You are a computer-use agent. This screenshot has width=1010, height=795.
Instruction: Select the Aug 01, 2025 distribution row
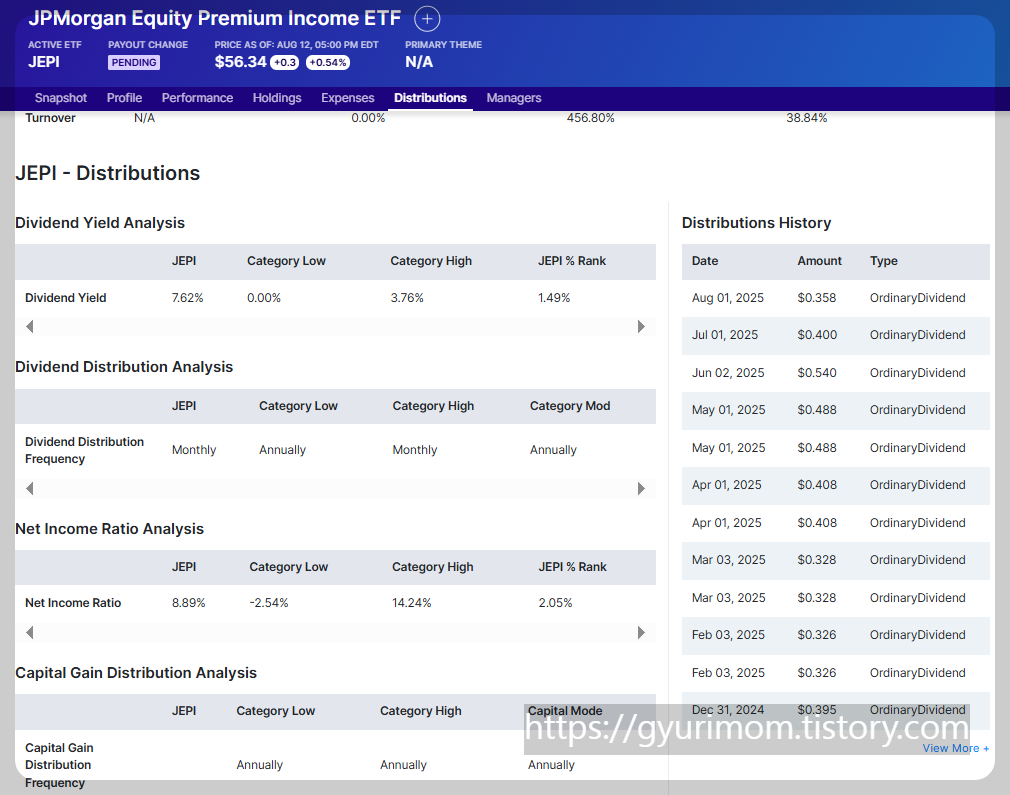(835, 298)
